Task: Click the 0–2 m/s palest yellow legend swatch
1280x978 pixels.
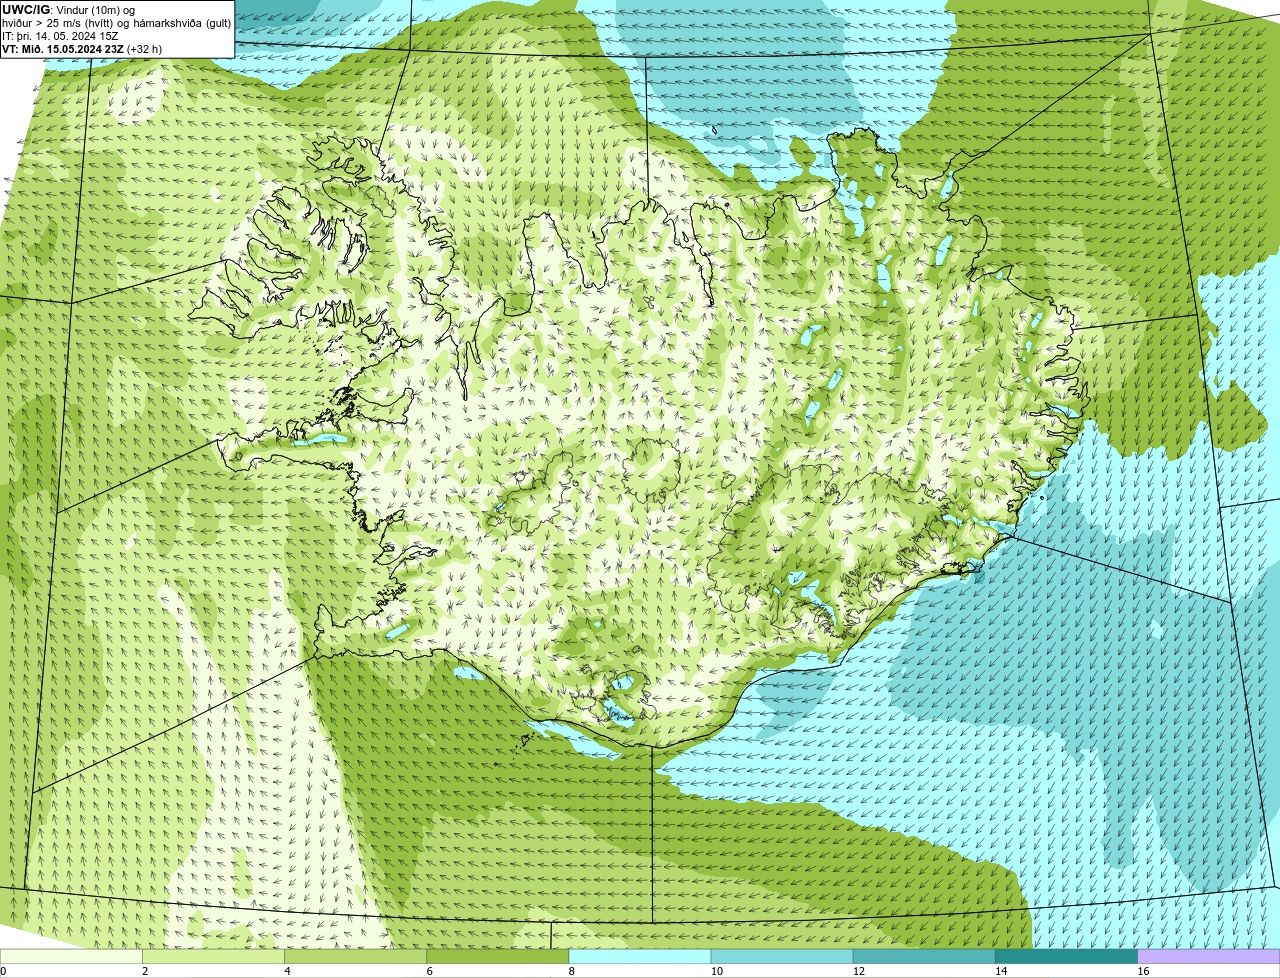Action: click(72, 956)
